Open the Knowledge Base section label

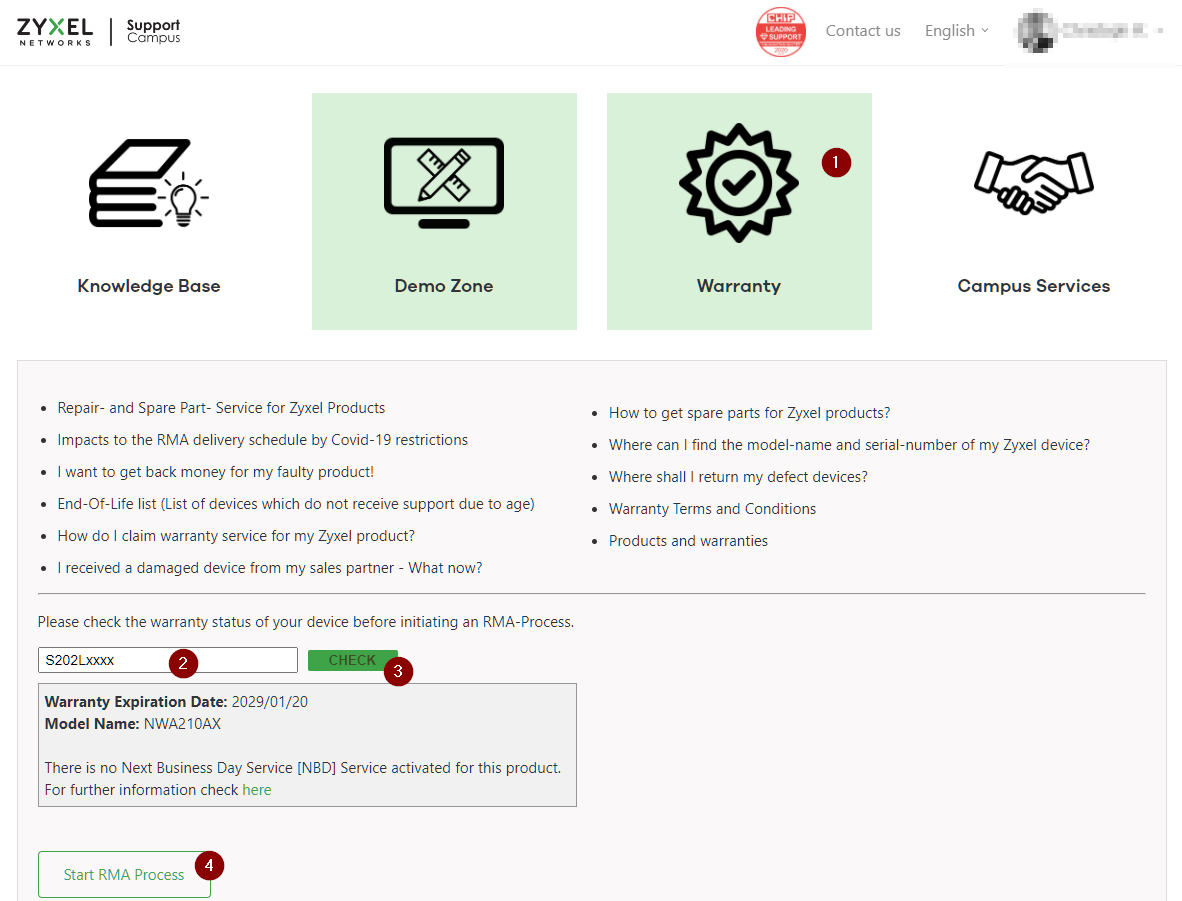149,286
